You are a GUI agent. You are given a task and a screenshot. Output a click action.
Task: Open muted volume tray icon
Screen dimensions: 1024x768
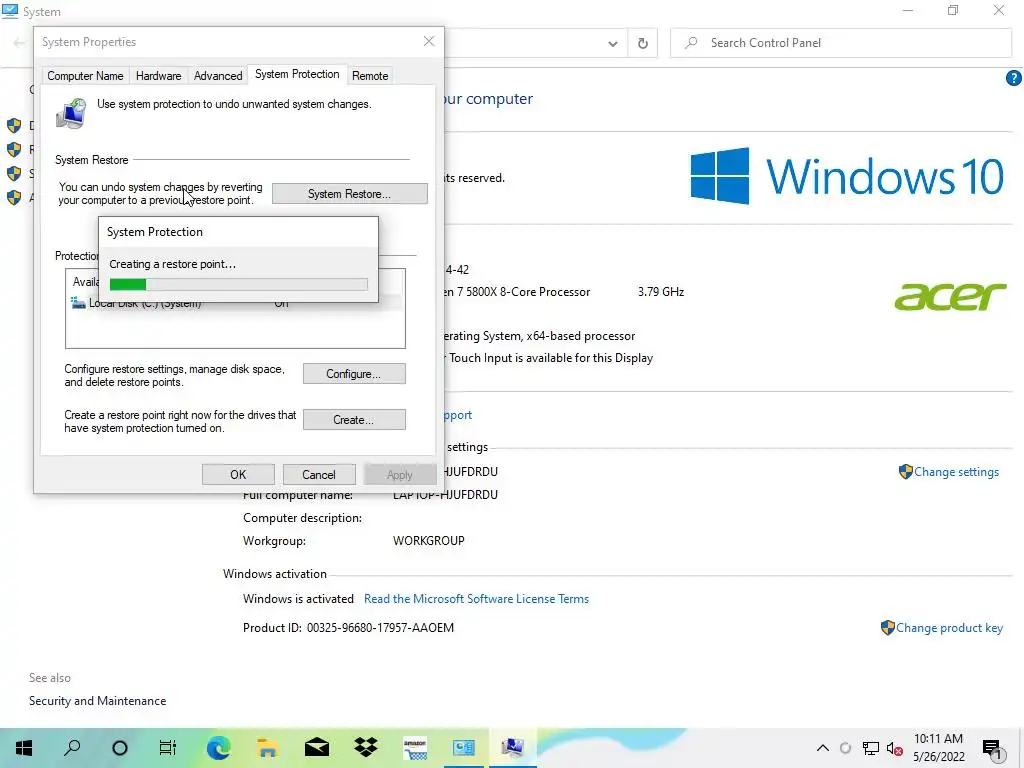coord(894,748)
